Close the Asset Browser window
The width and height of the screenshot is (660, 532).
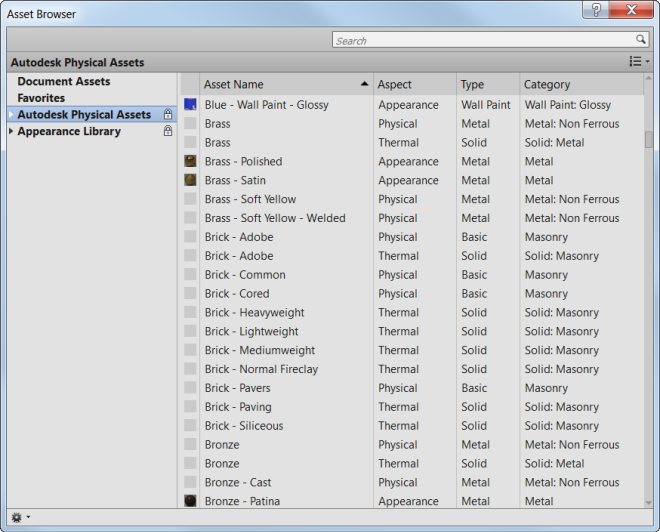[631, 10]
